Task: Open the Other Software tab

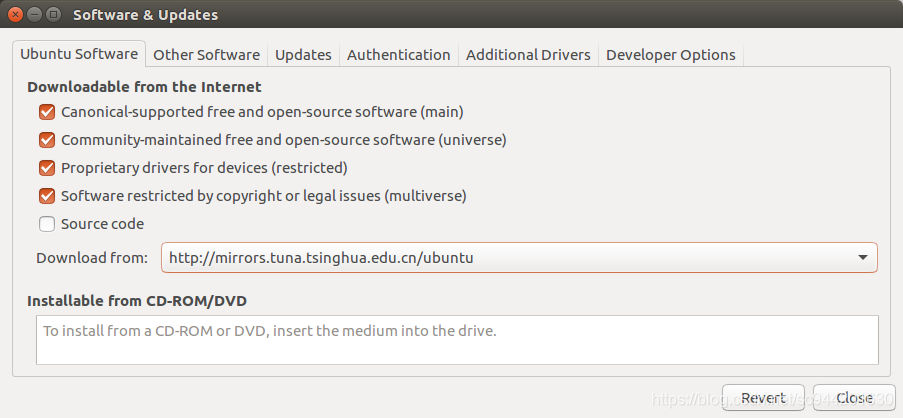Action: (206, 55)
